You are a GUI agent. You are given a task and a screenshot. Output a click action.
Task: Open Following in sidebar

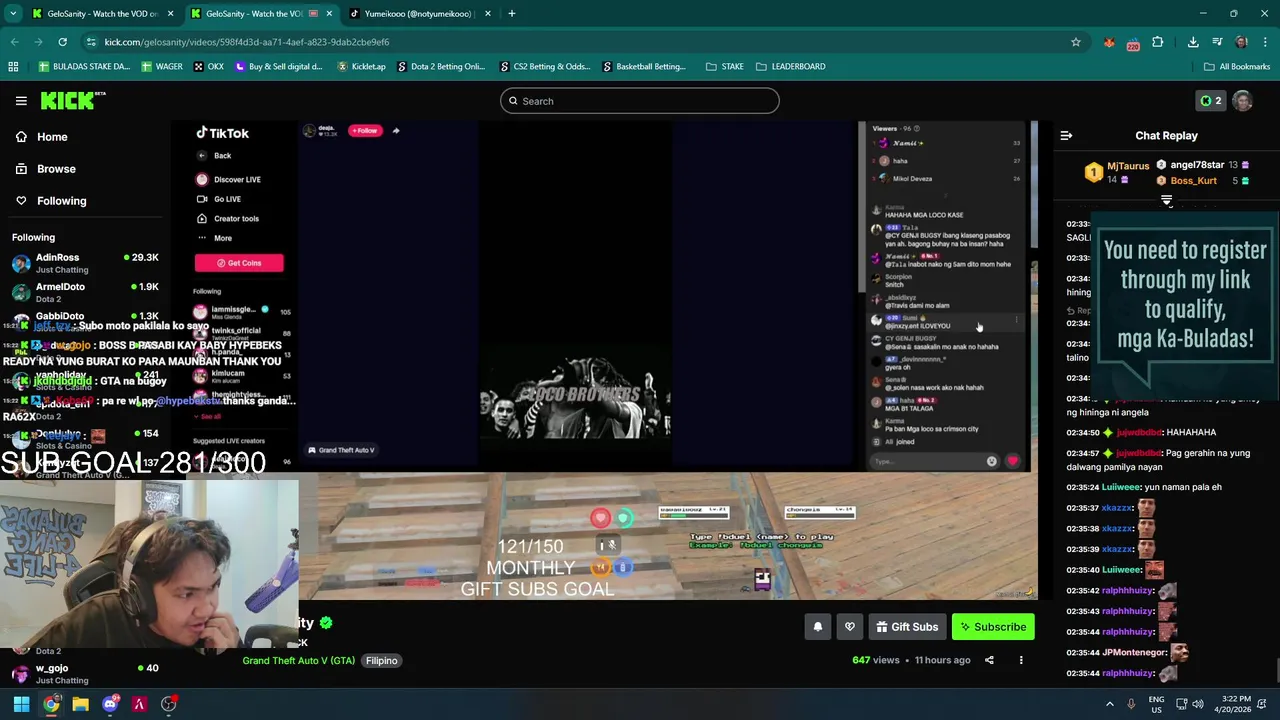(61, 201)
